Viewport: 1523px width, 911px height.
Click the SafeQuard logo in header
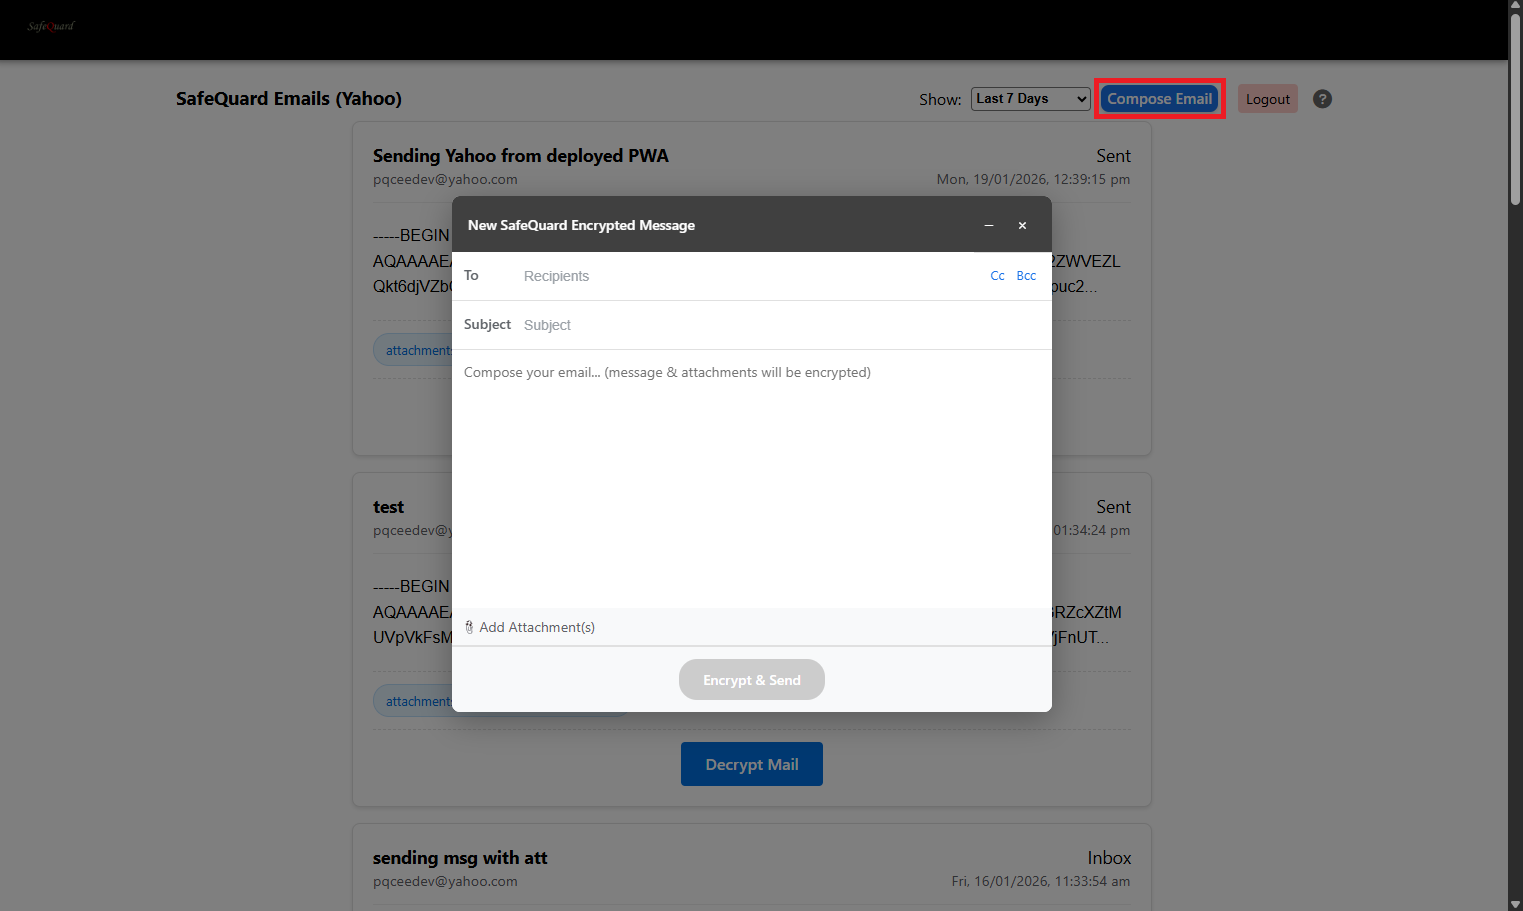click(51, 26)
